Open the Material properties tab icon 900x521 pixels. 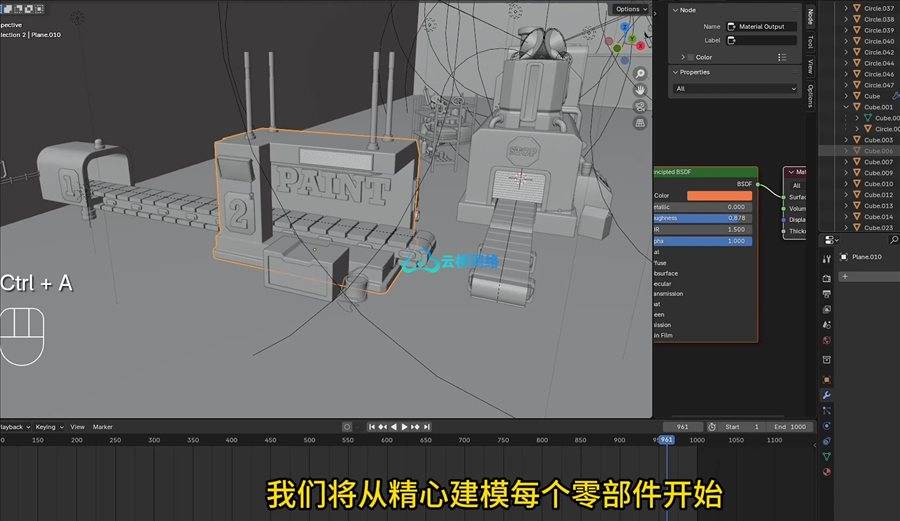point(827,472)
